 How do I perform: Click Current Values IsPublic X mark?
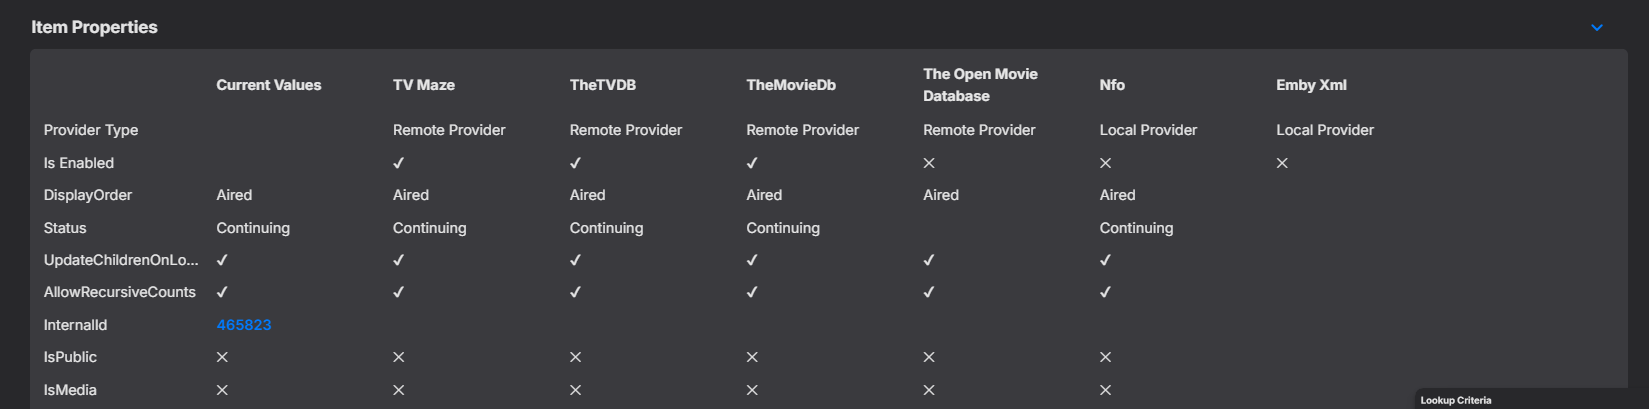pyautogui.click(x=222, y=357)
